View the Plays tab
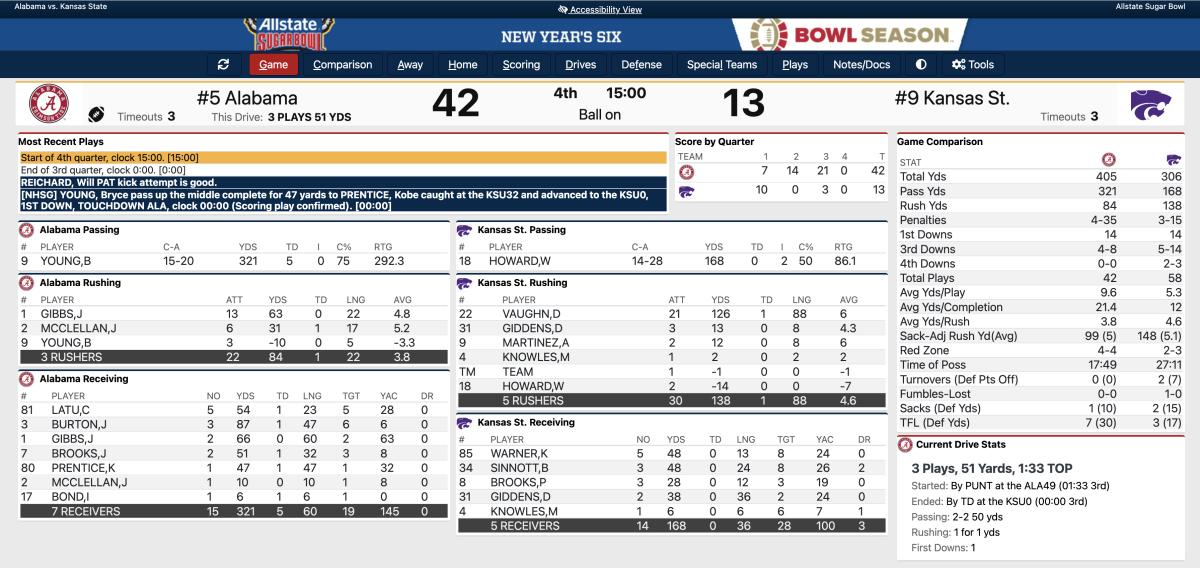The image size is (1200, 568). [795, 65]
